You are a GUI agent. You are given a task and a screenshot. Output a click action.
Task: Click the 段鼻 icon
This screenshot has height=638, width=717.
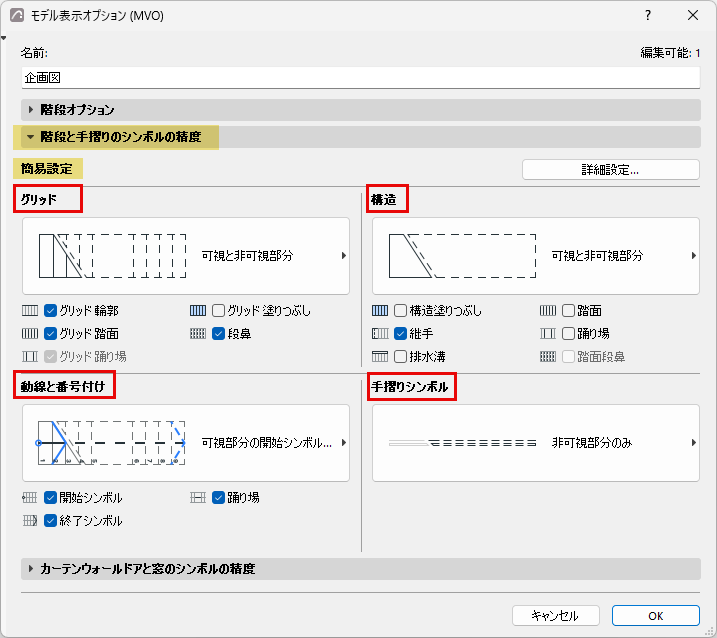tap(198, 333)
